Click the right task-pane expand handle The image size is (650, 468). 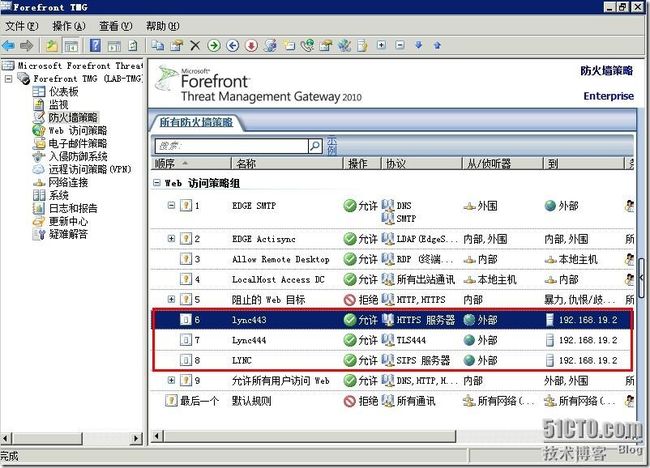coord(641,277)
